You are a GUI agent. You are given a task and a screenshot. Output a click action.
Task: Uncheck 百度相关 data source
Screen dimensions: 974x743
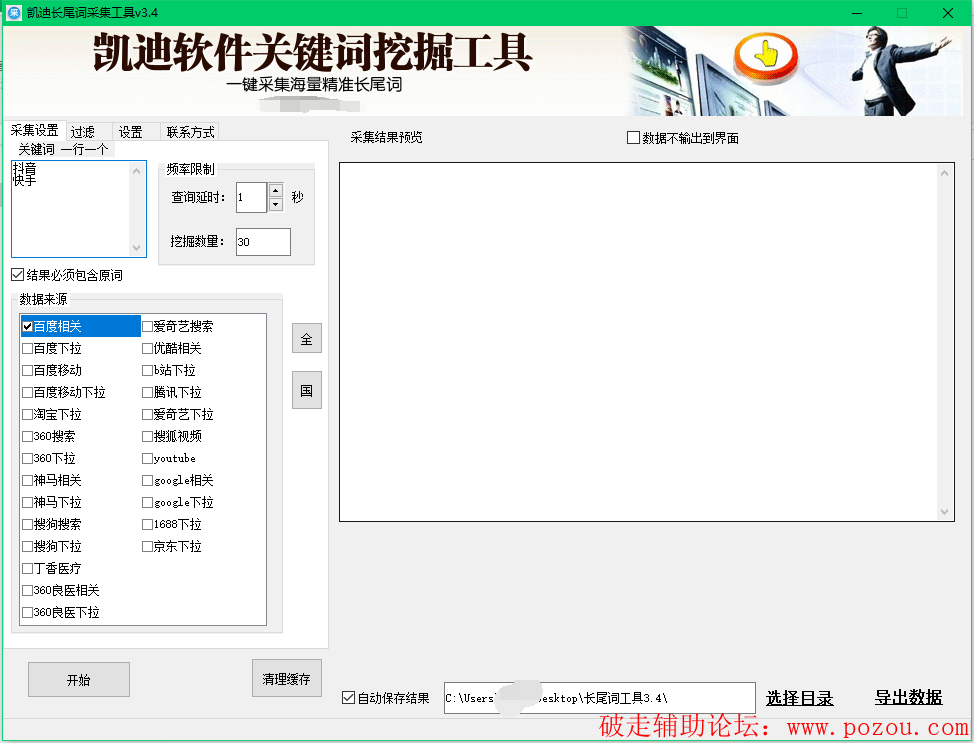pos(27,326)
